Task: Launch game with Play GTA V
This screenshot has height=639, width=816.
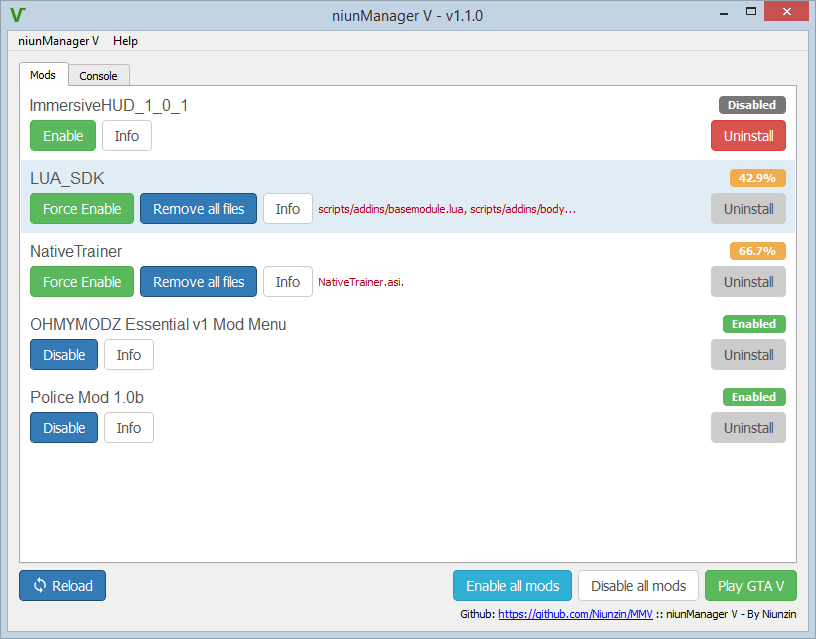Action: click(750, 586)
